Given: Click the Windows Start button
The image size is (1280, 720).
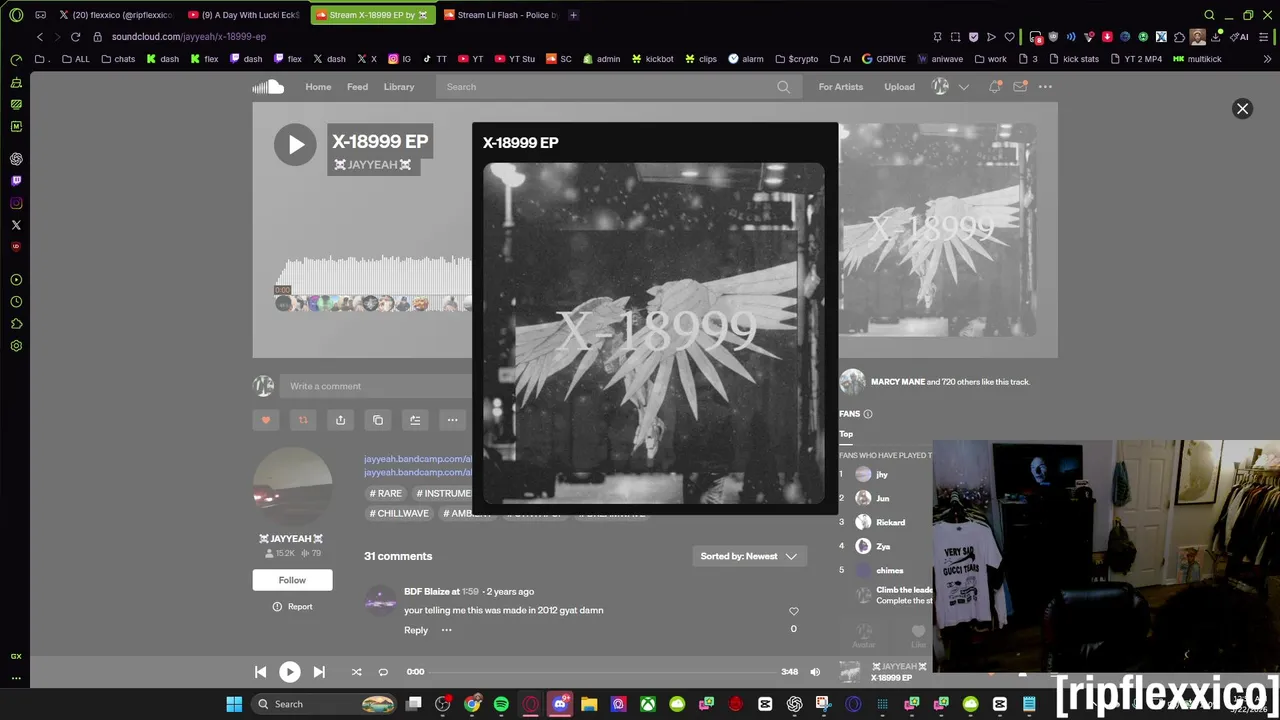Looking at the screenshot, I should coord(234,704).
